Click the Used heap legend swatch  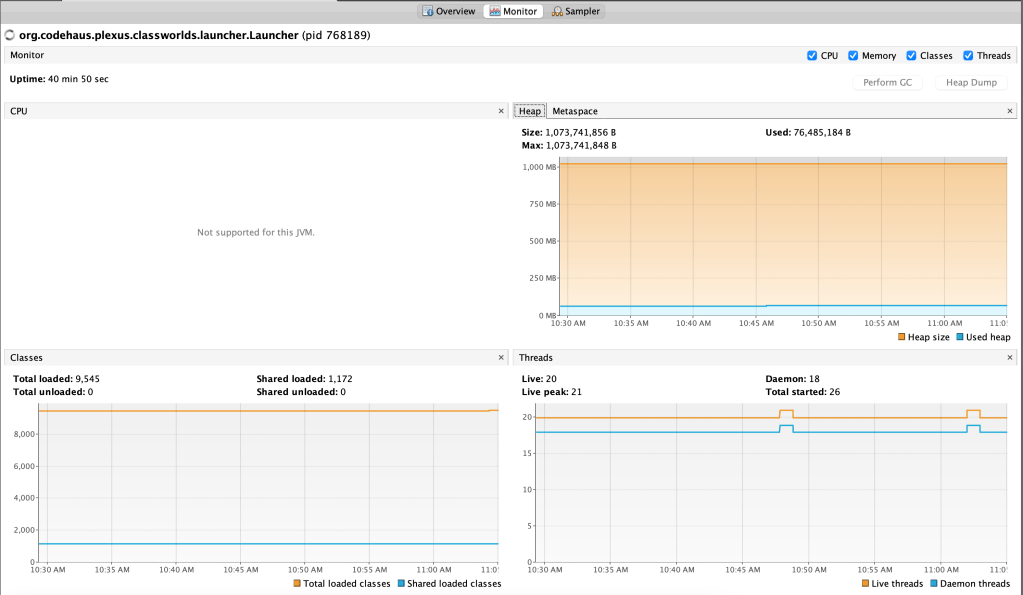coord(959,337)
